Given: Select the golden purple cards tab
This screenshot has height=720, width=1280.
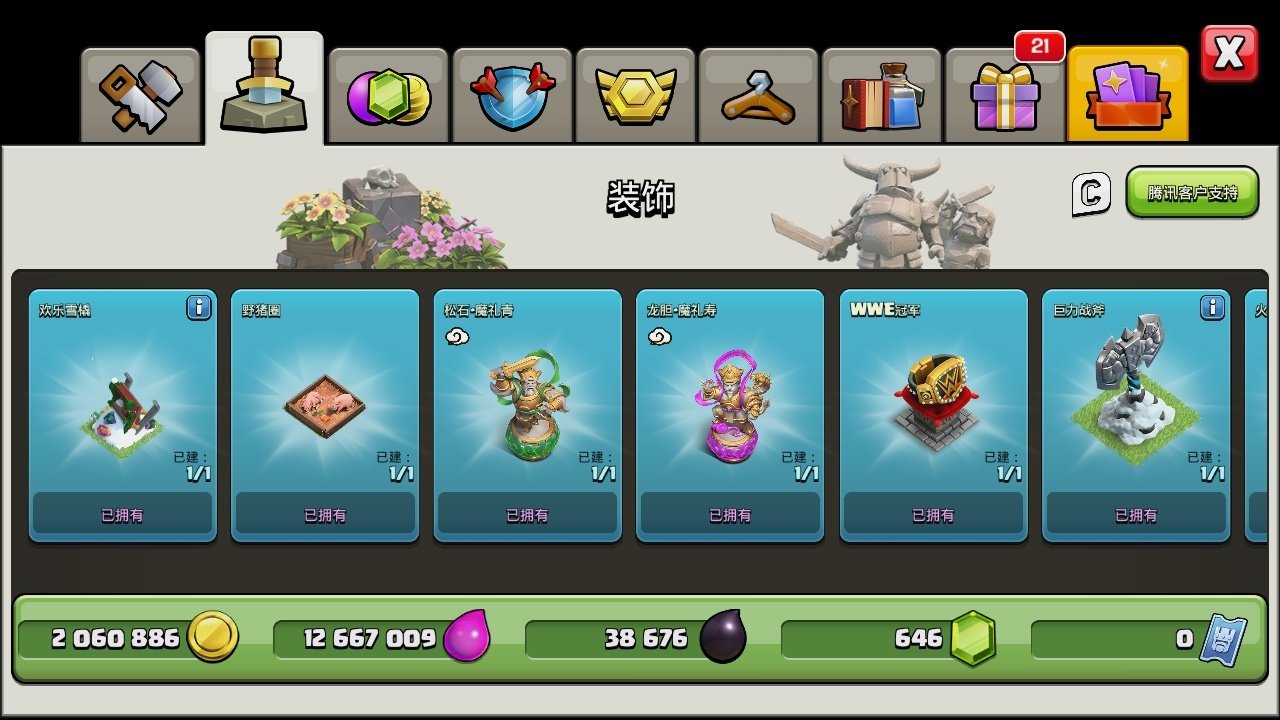Looking at the screenshot, I should (x=1128, y=95).
